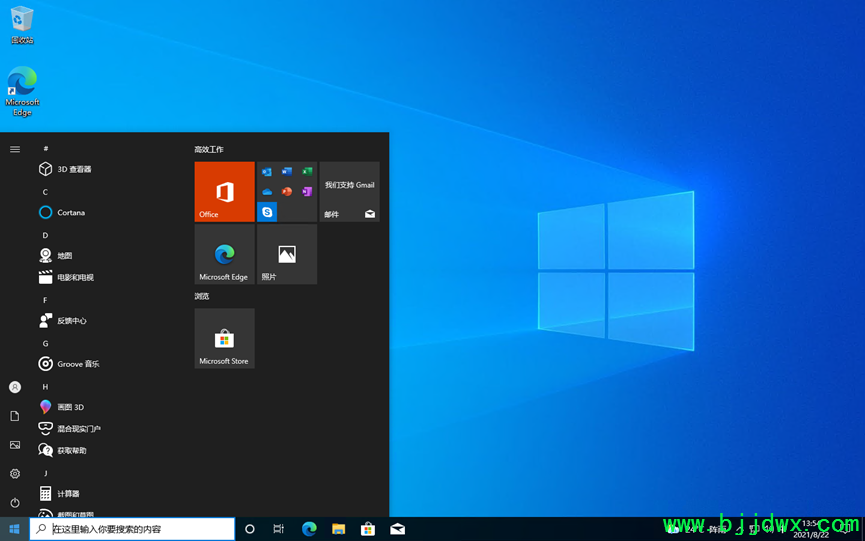Open the 邮件 mail tile
The width and height of the screenshot is (865, 541).
point(349,191)
